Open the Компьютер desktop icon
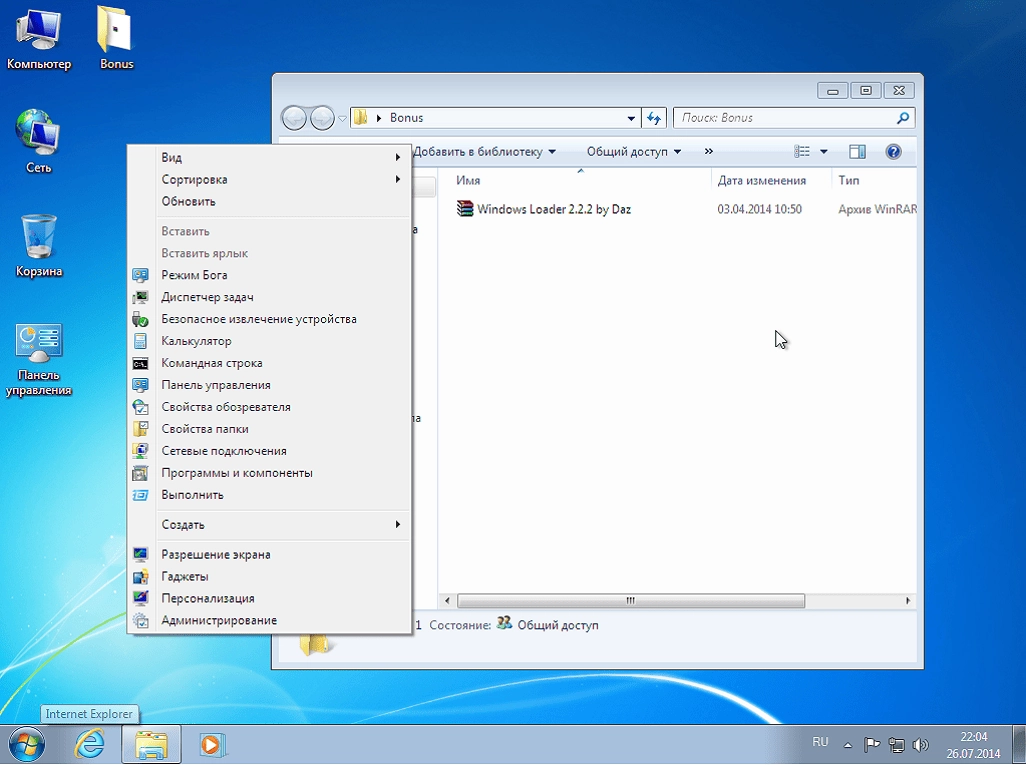The image size is (1026, 765). tap(39, 39)
